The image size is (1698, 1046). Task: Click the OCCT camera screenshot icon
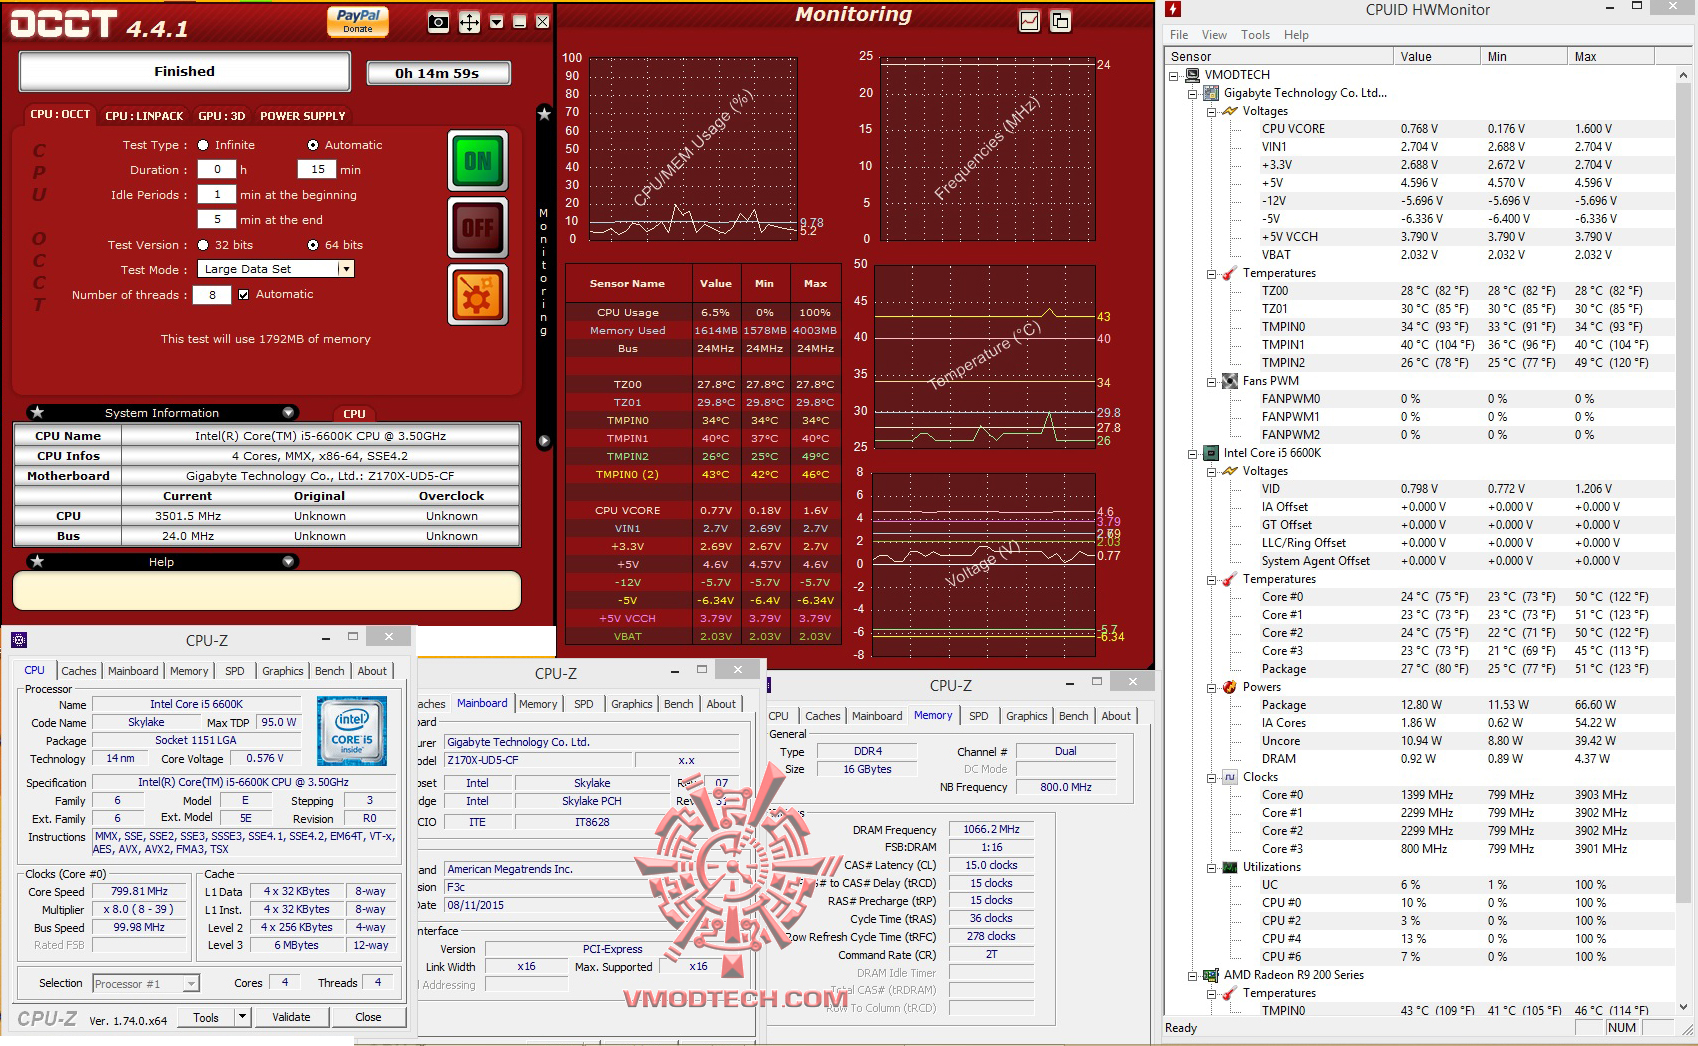438,22
